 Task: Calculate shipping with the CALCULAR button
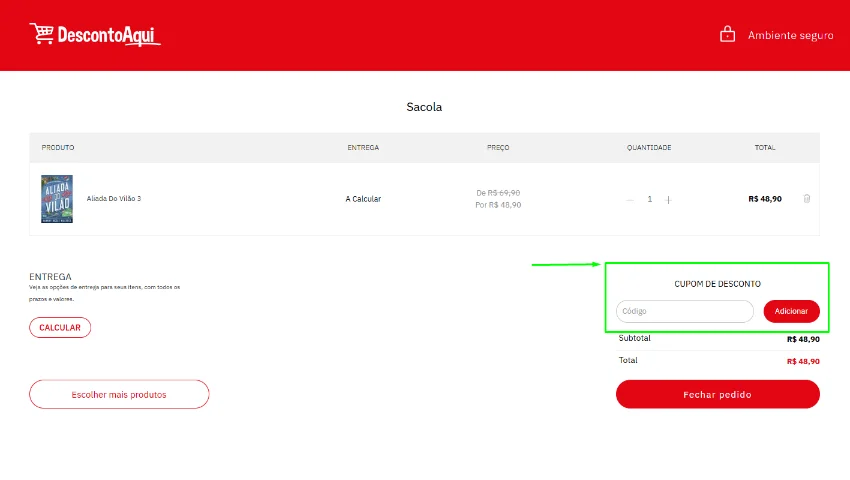coord(60,328)
